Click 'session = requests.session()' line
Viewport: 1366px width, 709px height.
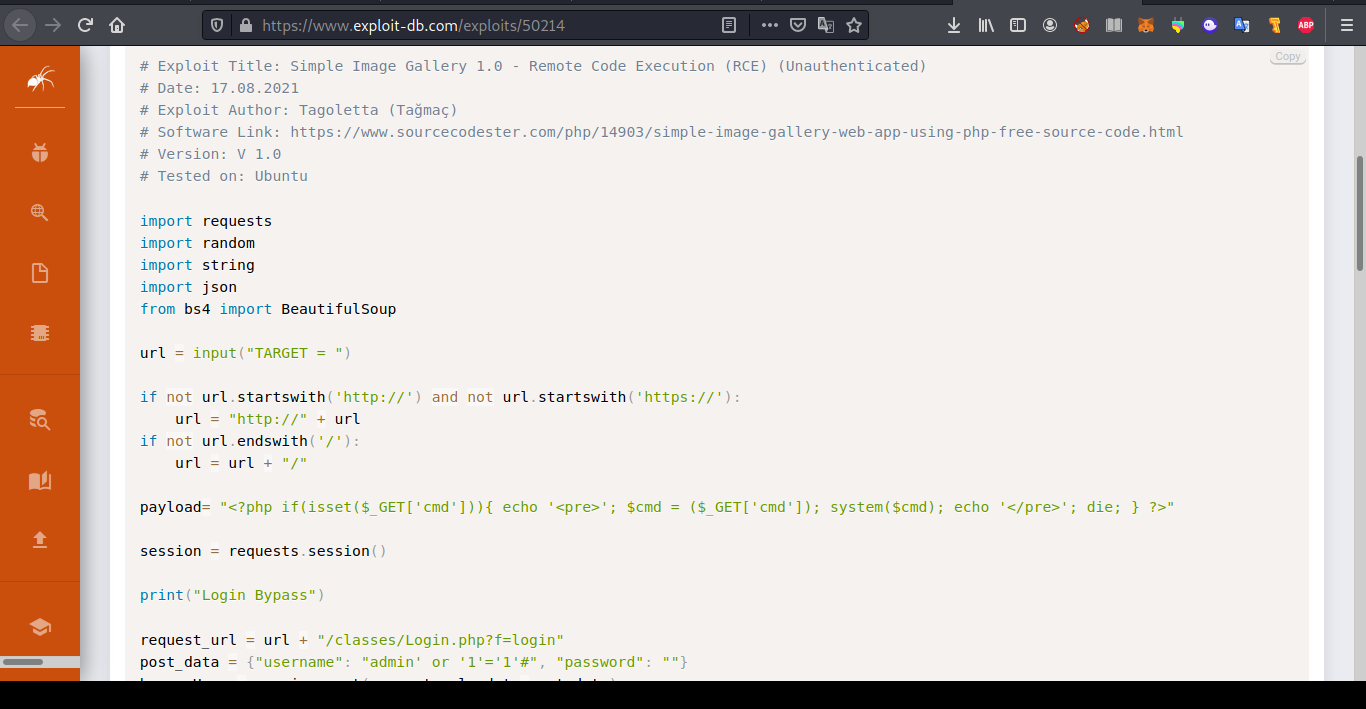(263, 551)
